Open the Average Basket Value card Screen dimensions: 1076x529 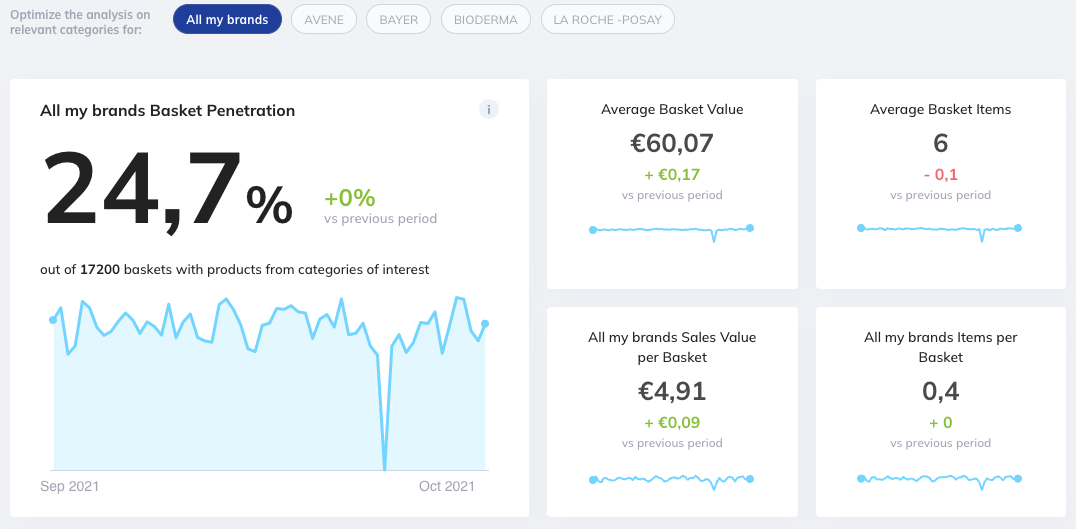(x=672, y=109)
